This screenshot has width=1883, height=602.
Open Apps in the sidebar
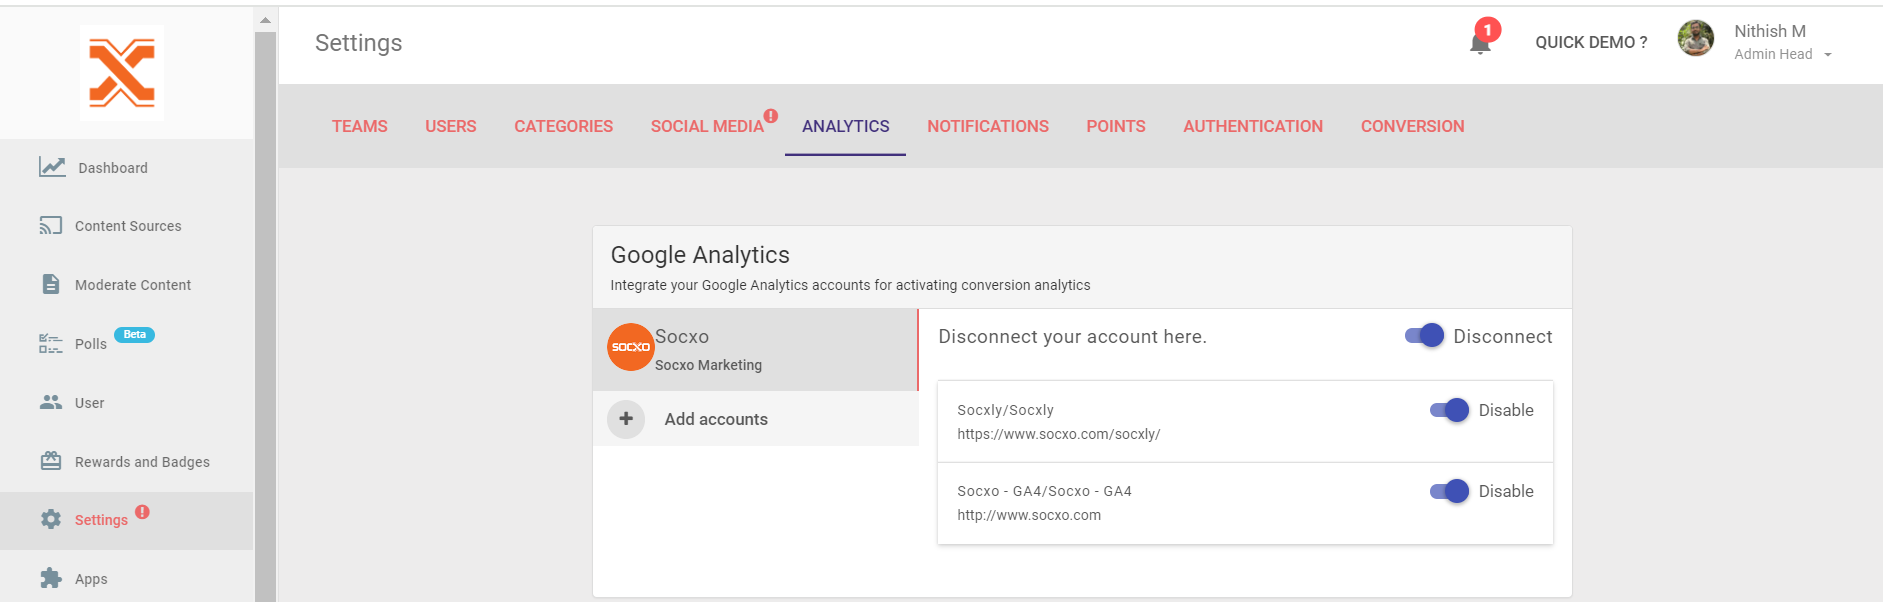[x=127, y=579]
